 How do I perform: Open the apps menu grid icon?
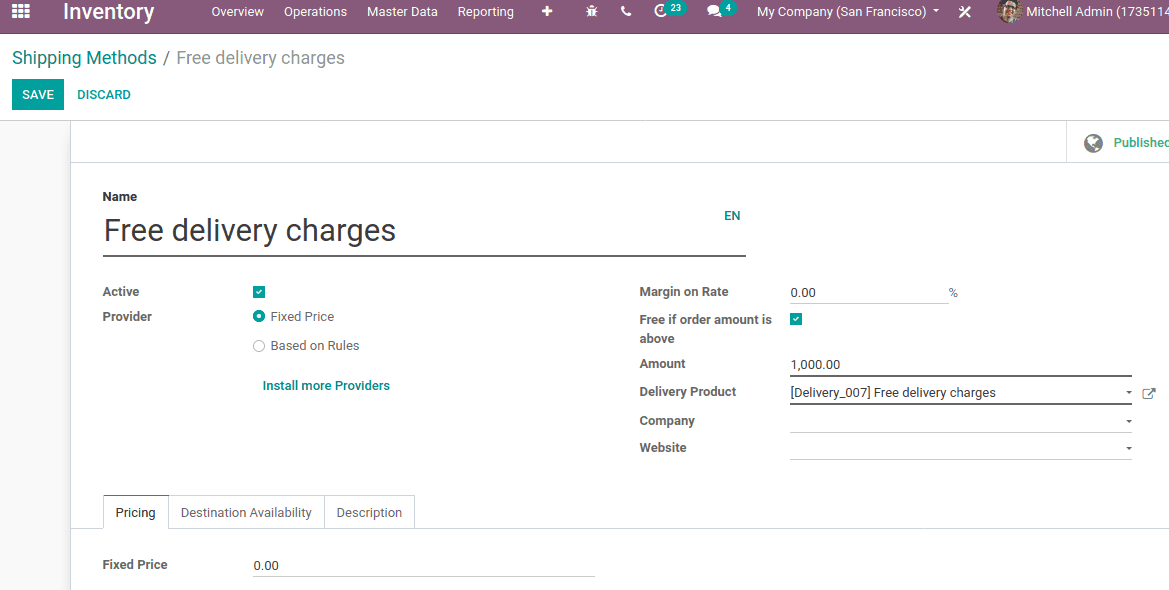coord(20,12)
